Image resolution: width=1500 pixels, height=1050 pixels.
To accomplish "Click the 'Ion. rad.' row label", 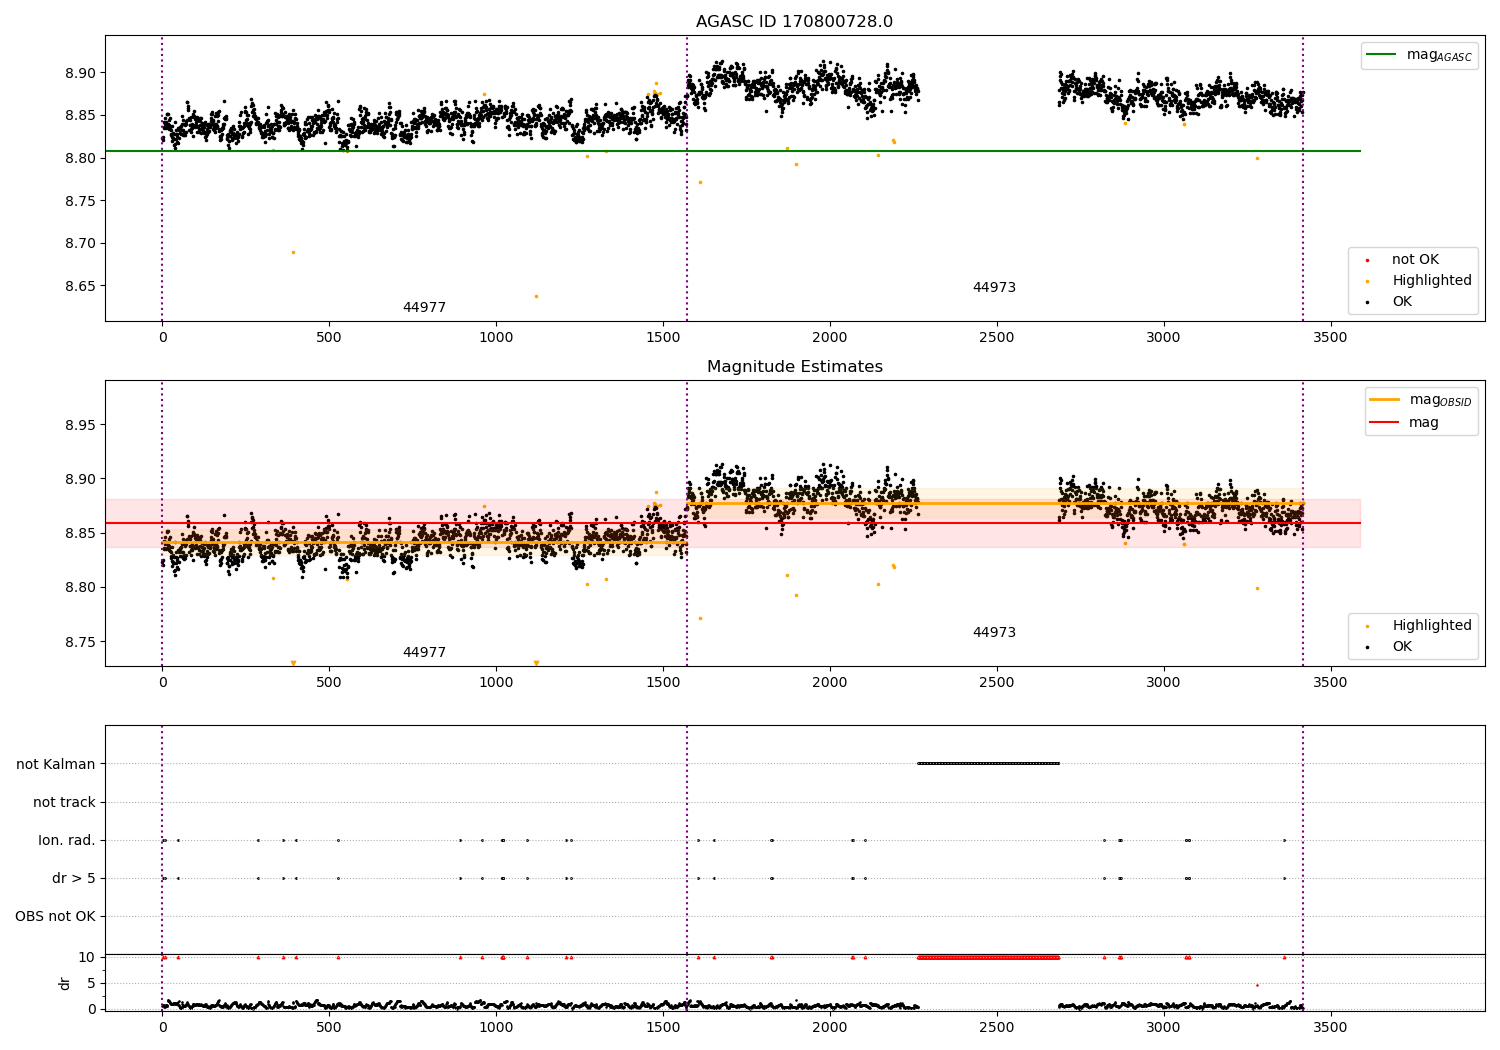I will coord(67,840).
